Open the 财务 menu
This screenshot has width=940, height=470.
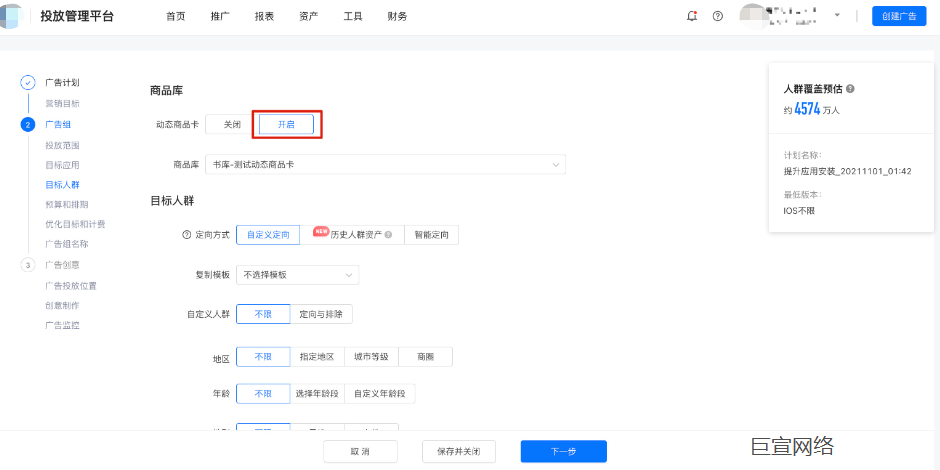tap(397, 17)
